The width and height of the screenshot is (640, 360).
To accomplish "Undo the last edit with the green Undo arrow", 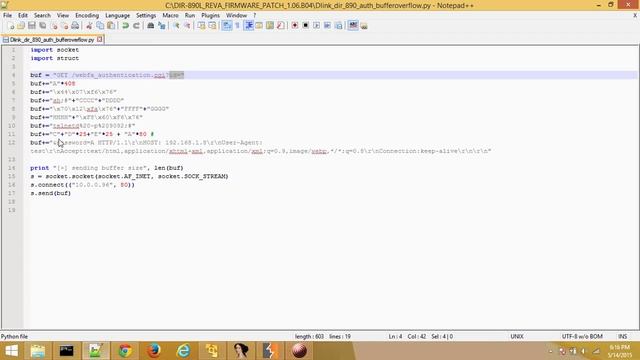I will [x=125, y=26].
